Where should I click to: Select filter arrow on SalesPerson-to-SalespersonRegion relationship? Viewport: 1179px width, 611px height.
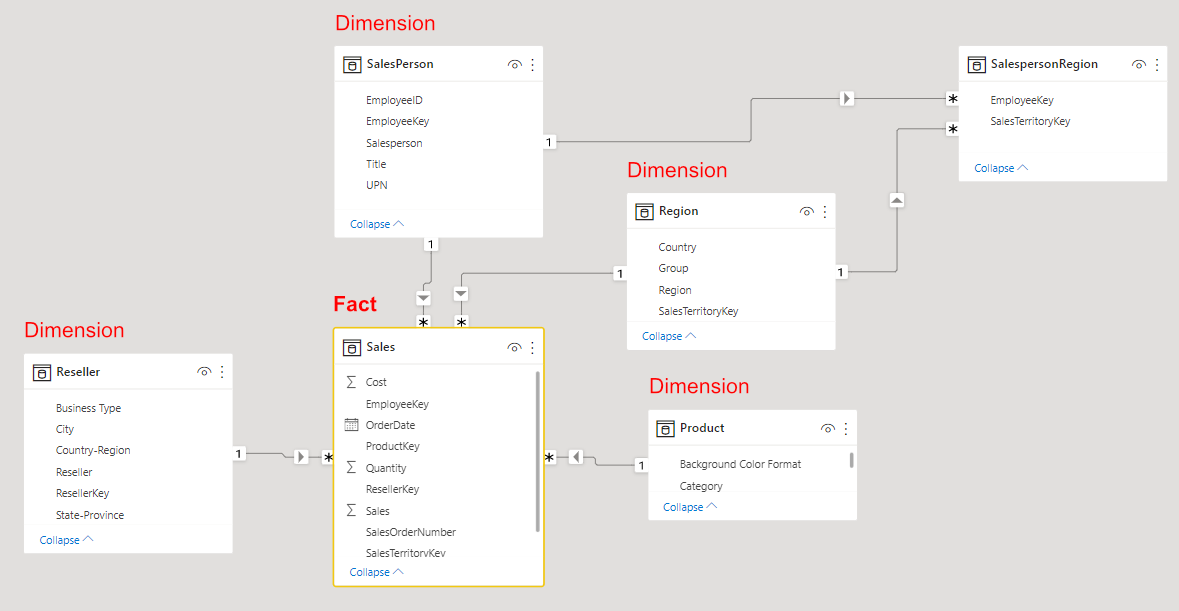click(847, 98)
